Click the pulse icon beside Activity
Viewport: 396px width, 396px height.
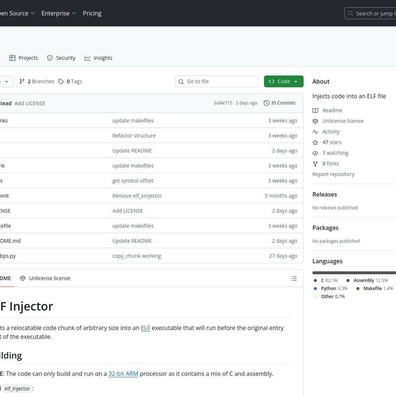315,132
